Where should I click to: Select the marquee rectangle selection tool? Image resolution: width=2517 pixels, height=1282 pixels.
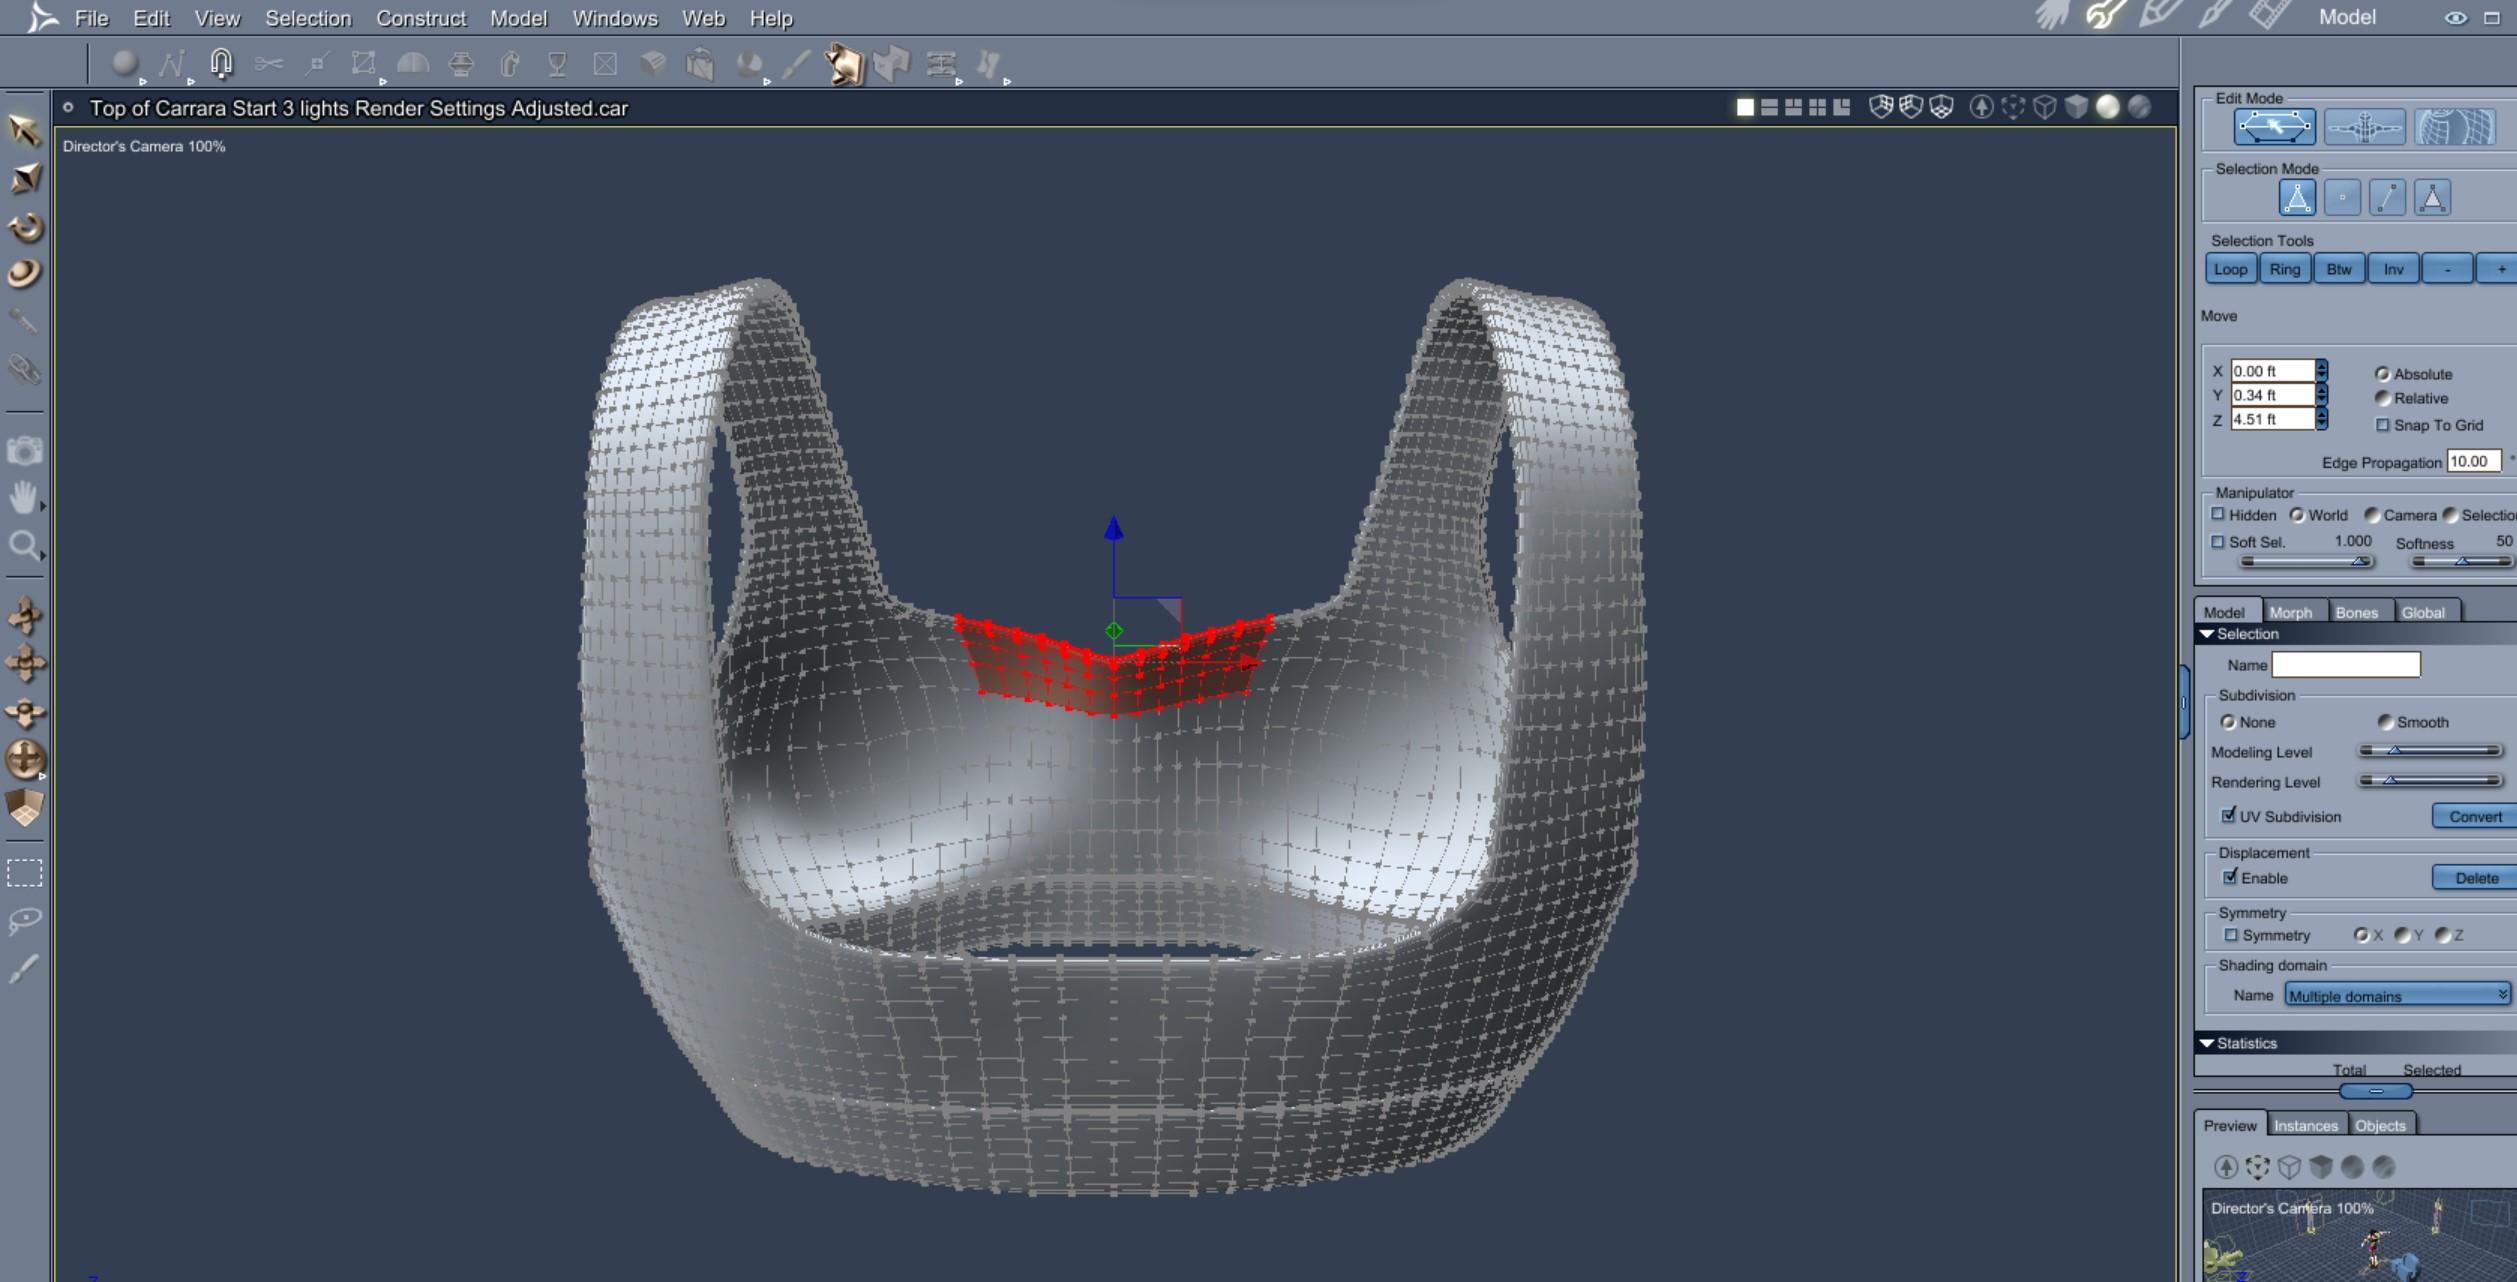(25, 873)
